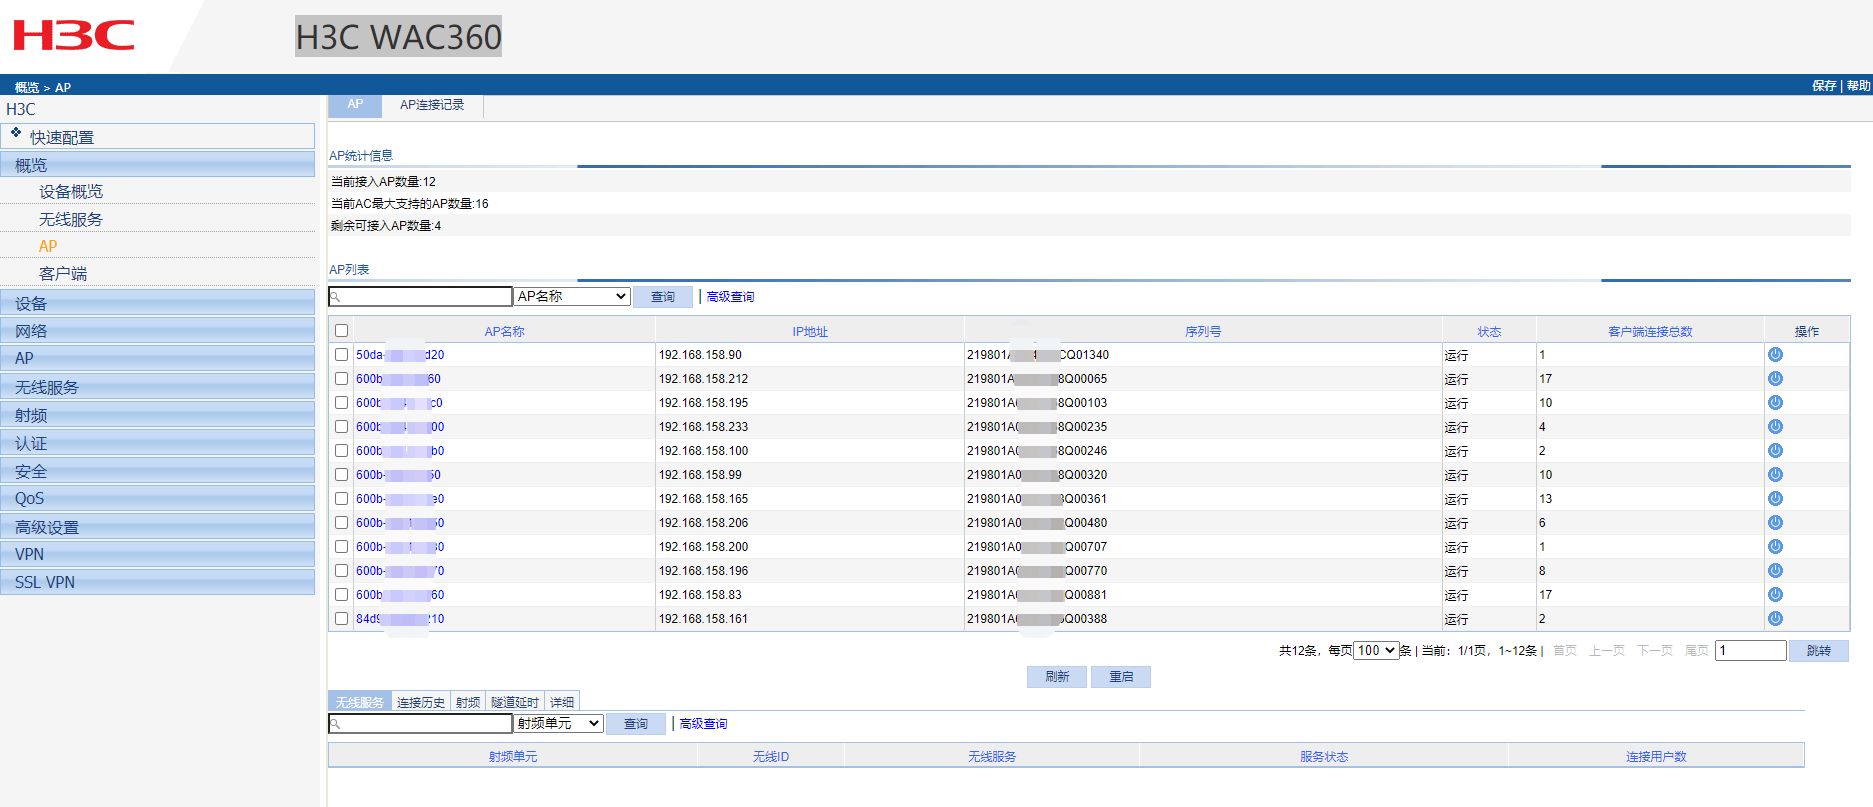Expand the SSL VPN sidebar section
This screenshot has width=1873, height=807.
coord(158,582)
